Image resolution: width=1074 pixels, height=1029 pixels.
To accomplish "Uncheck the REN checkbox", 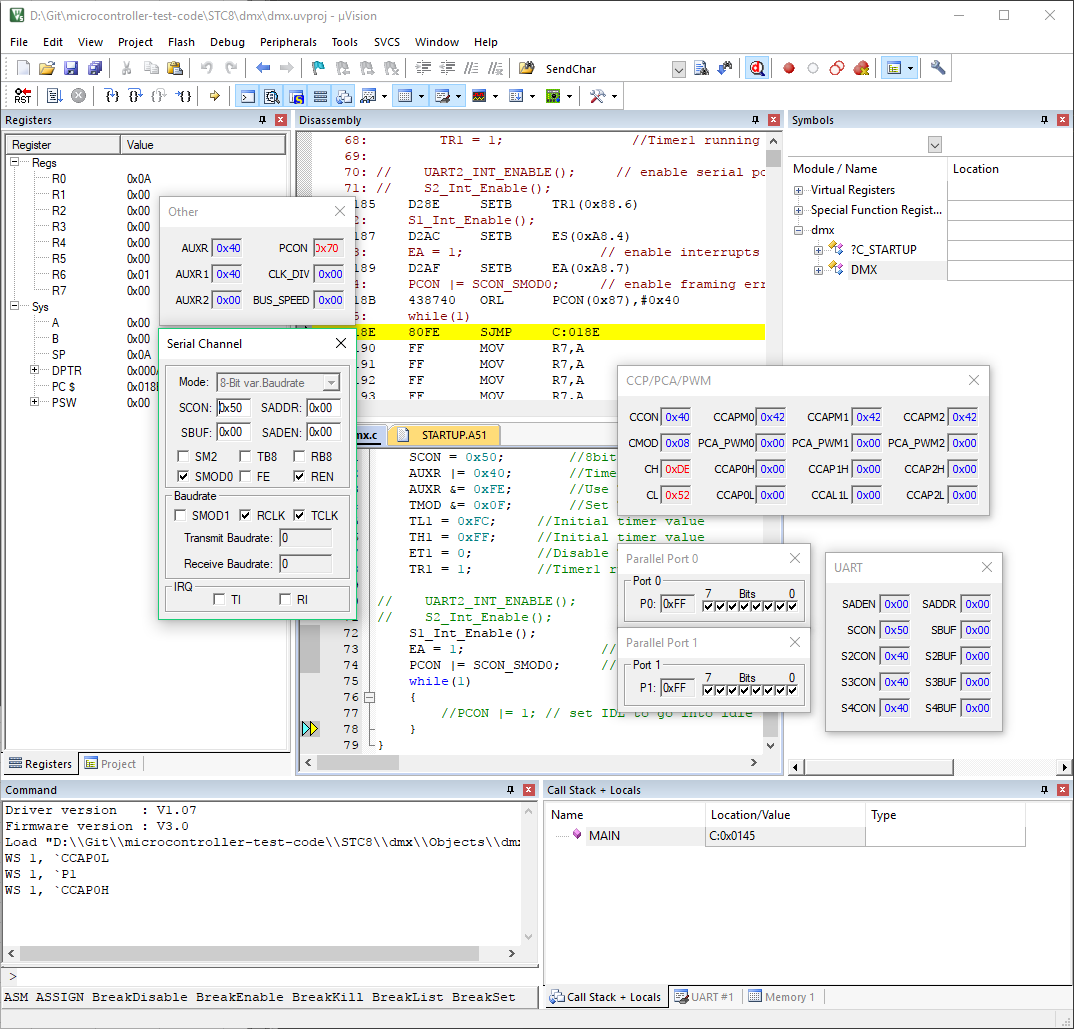I will point(299,477).
